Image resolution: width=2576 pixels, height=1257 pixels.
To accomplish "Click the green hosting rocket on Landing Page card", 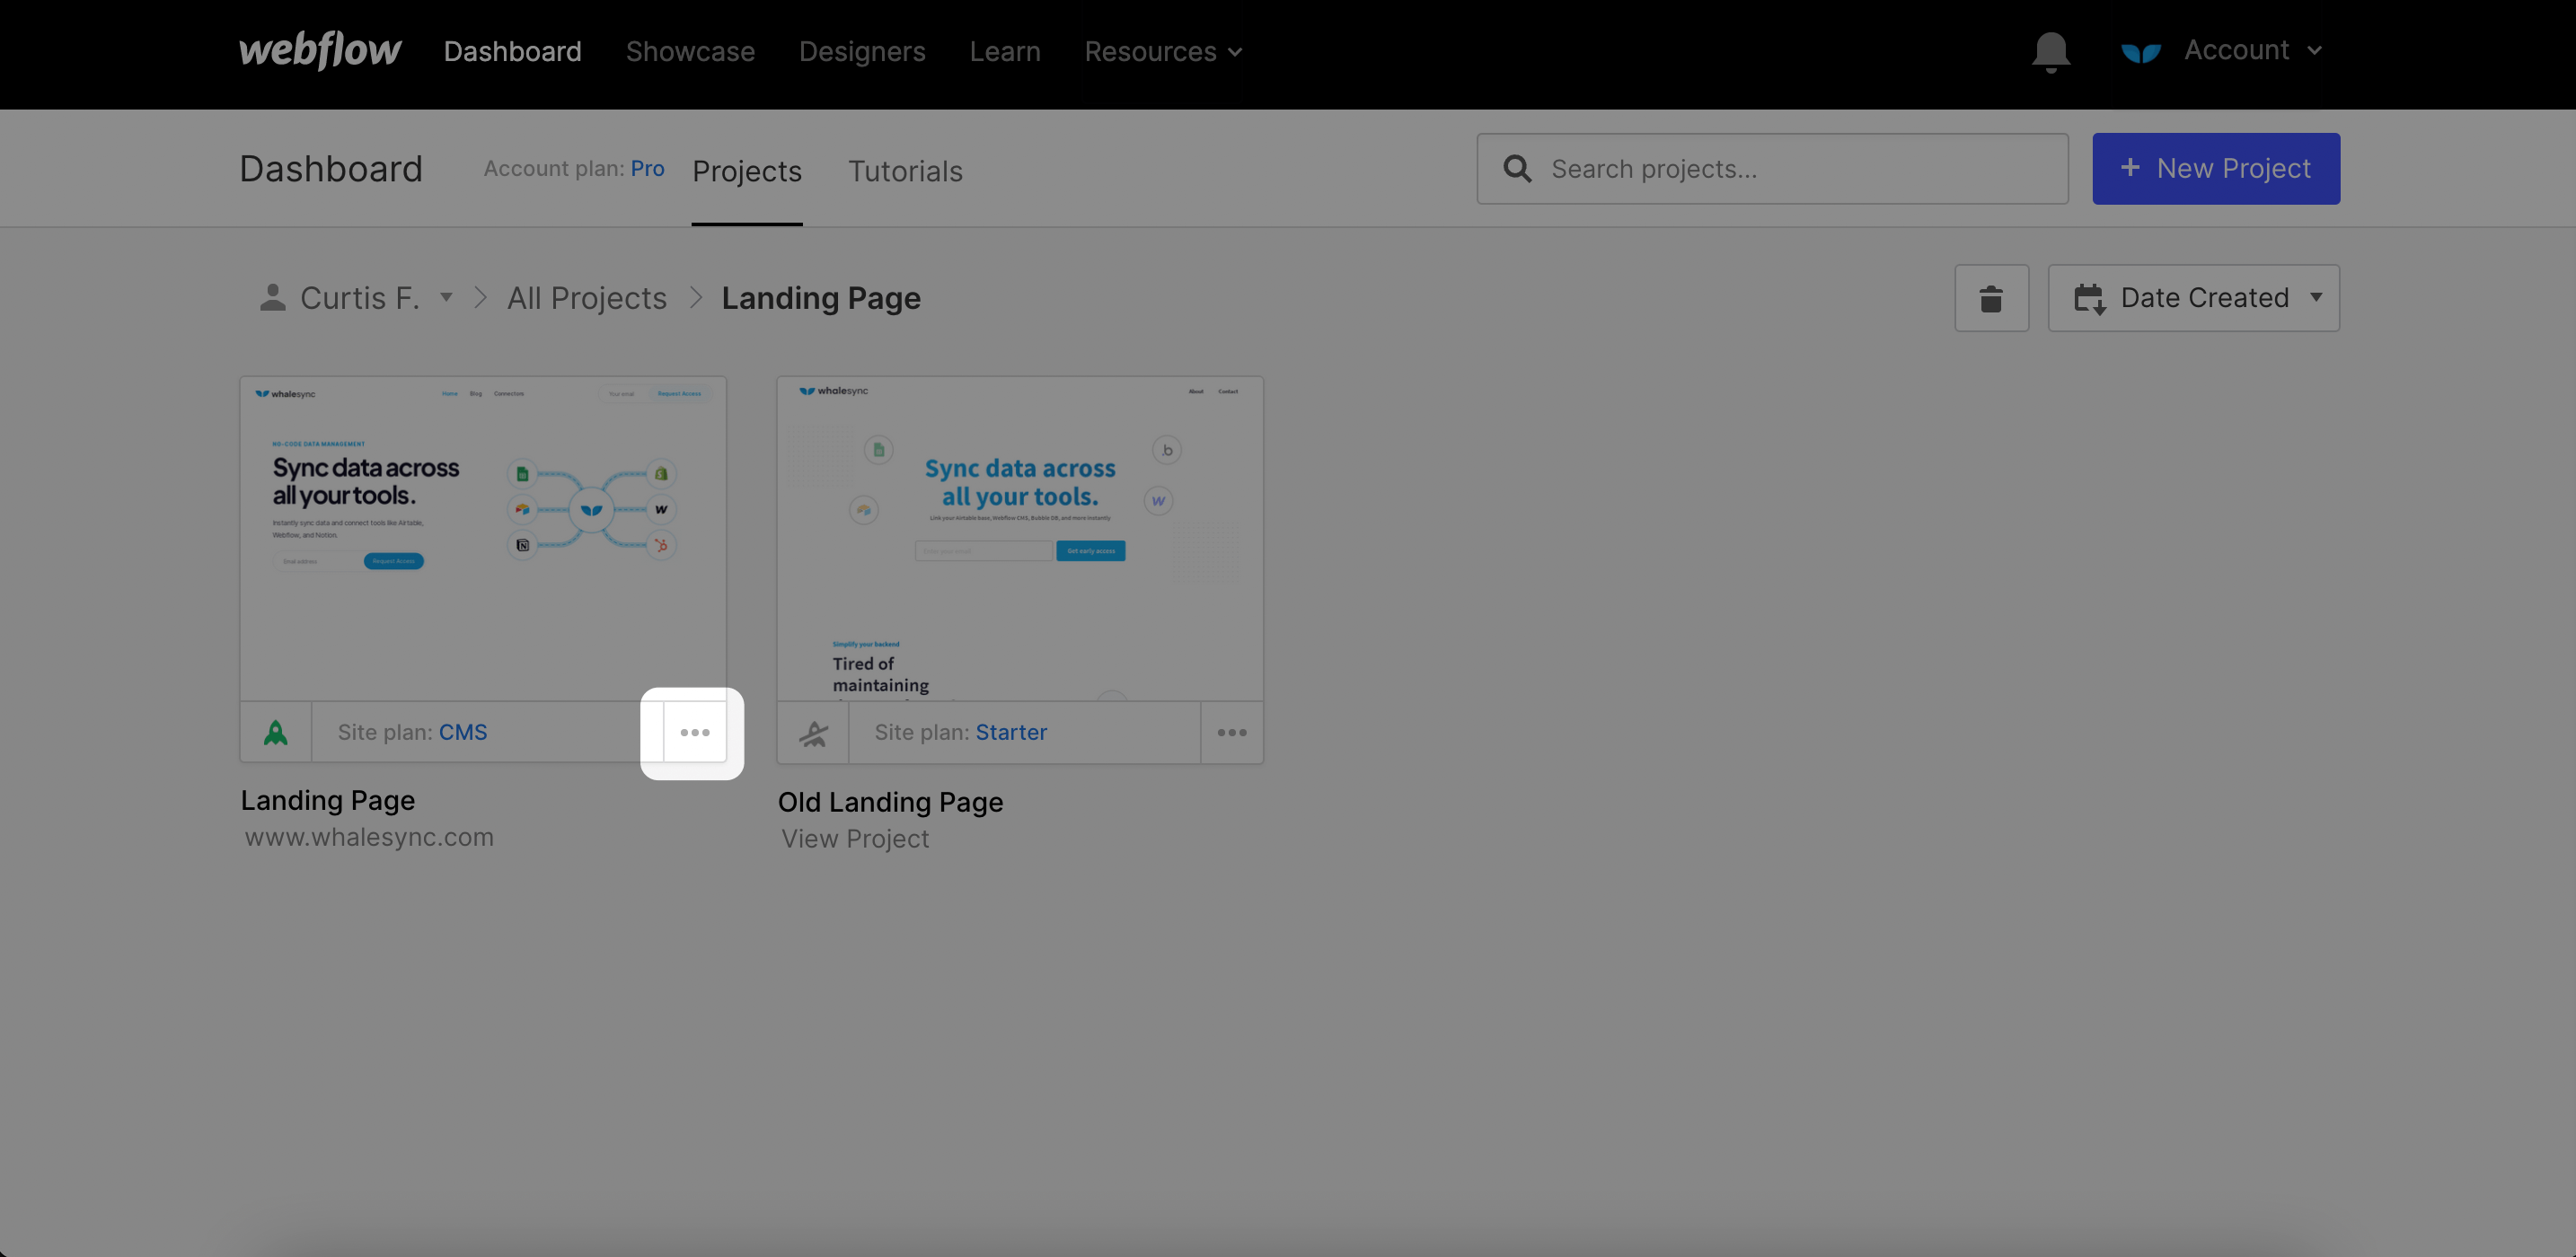I will pyautogui.click(x=276, y=731).
